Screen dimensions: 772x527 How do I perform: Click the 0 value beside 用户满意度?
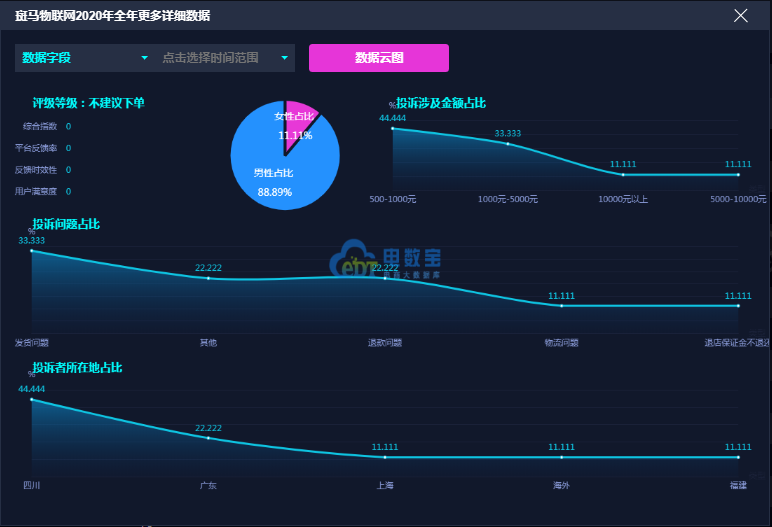tap(68, 192)
